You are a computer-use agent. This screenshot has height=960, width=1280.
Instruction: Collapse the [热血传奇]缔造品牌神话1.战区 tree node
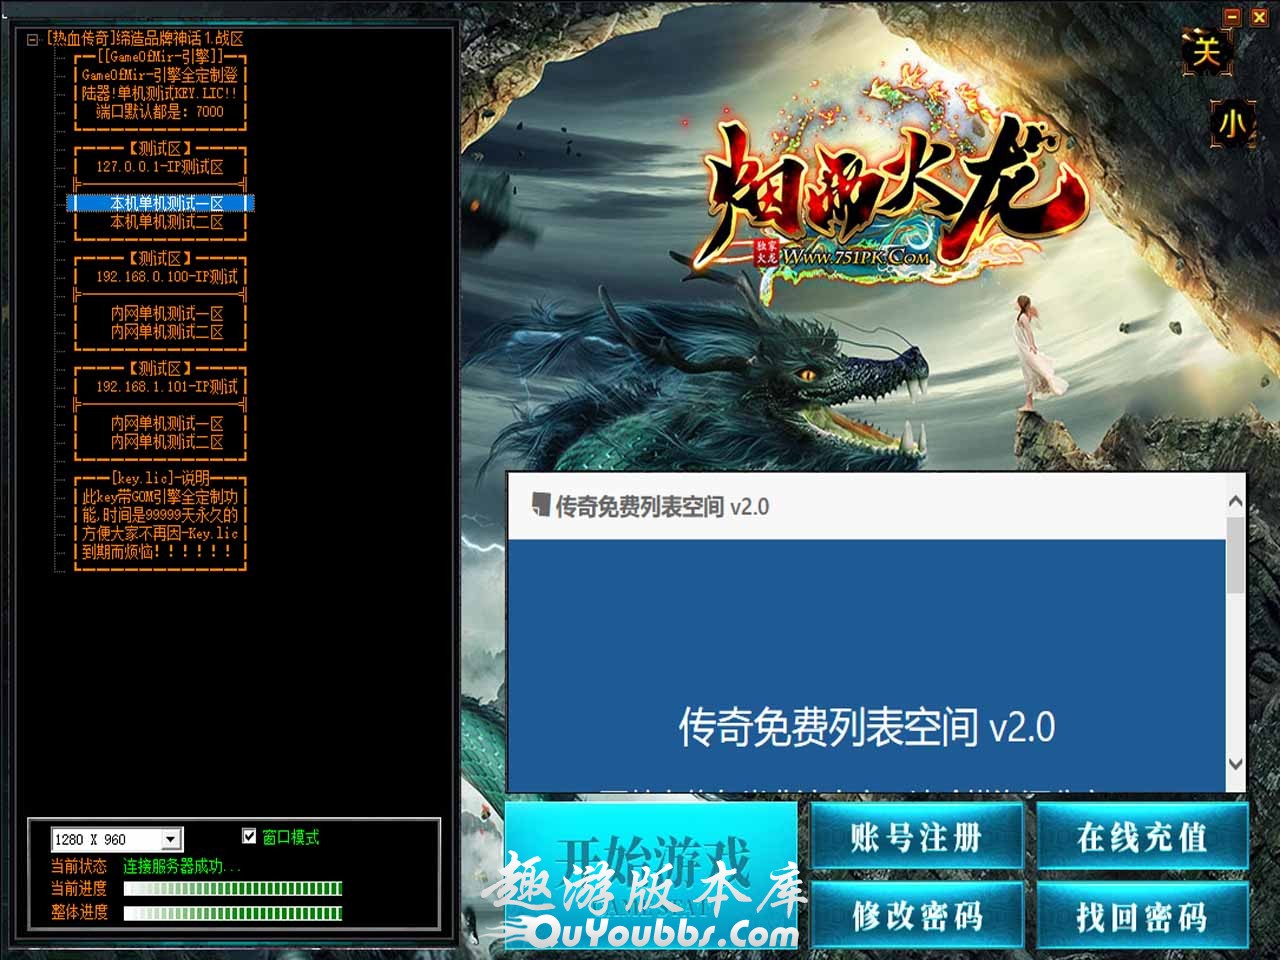[33, 40]
